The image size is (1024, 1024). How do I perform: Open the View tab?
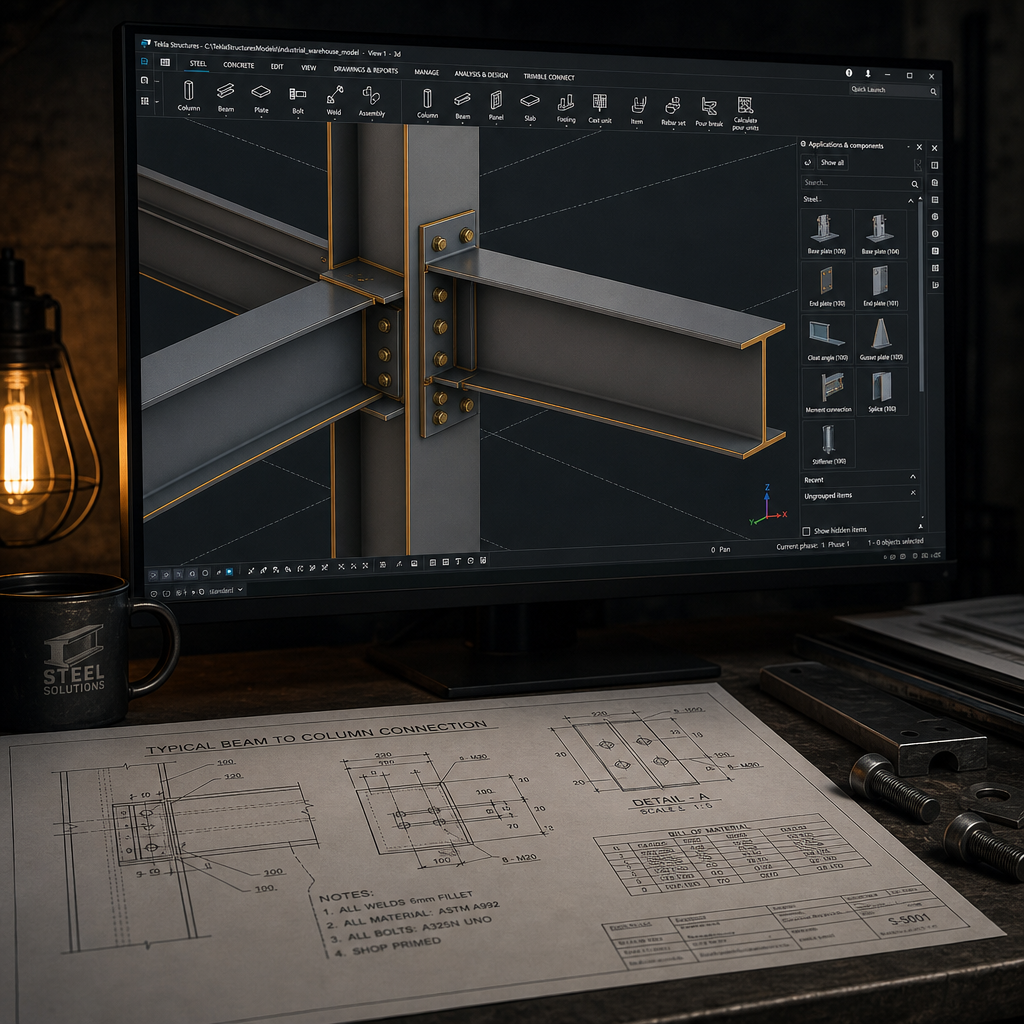[x=308, y=67]
